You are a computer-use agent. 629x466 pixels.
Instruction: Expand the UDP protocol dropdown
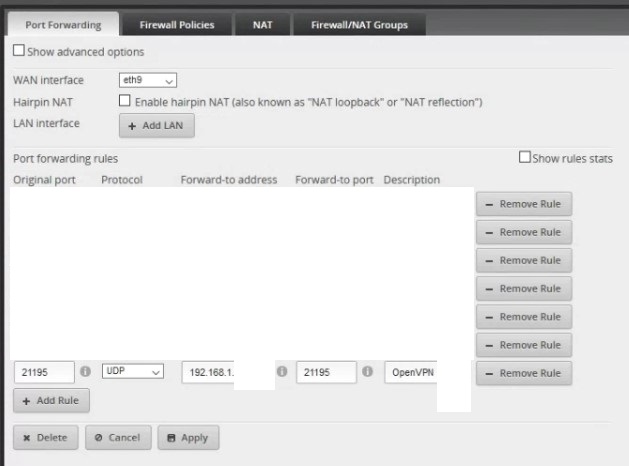click(x=133, y=372)
